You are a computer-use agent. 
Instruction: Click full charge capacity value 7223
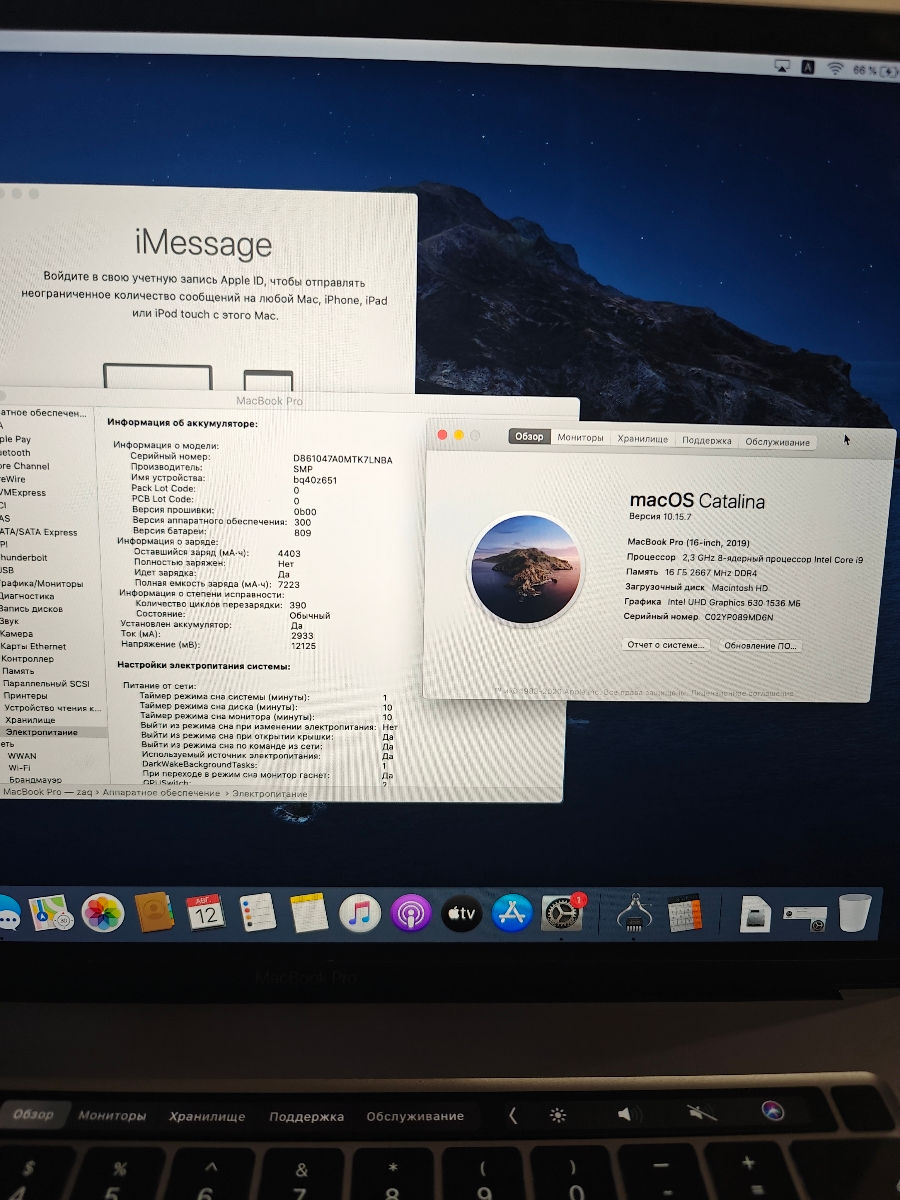[289, 584]
